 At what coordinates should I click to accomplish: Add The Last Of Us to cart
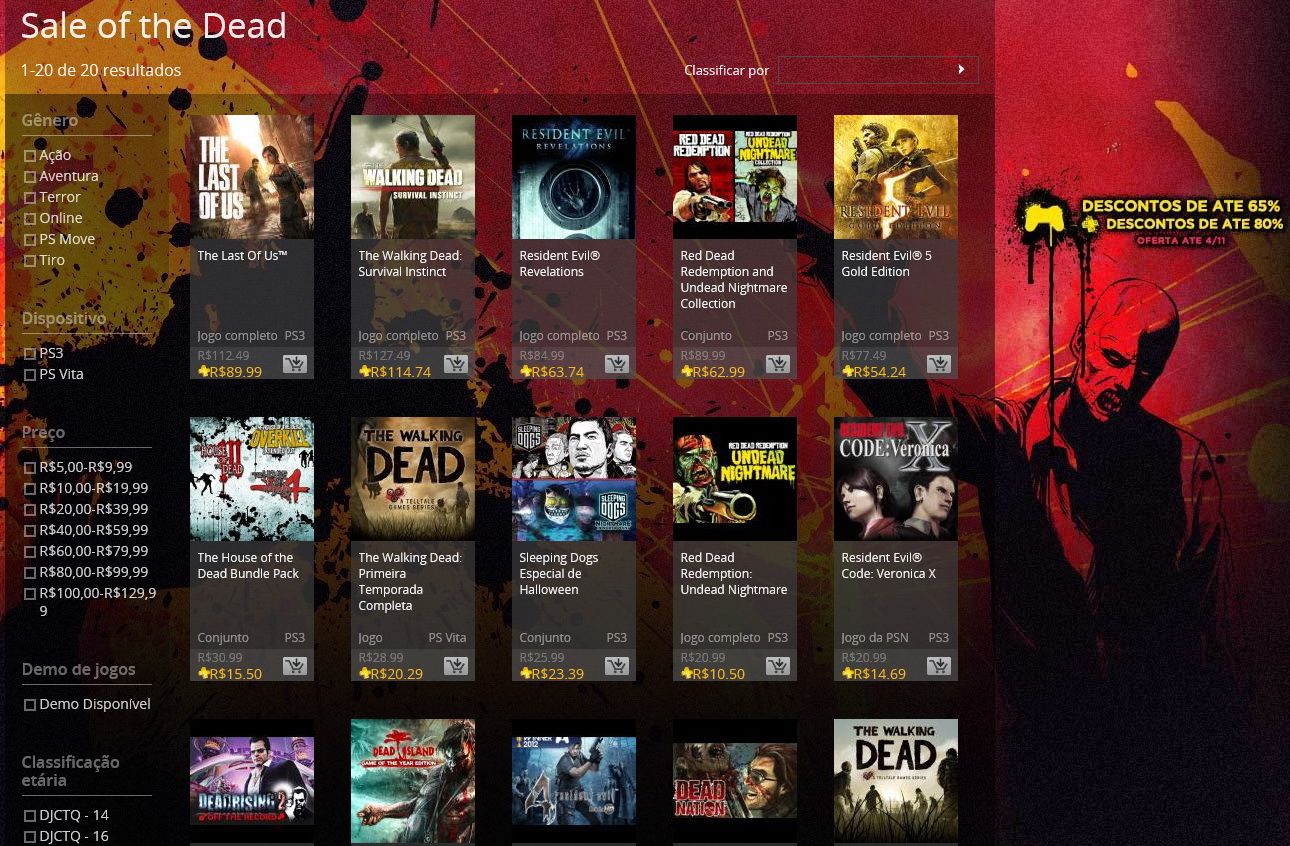(x=295, y=364)
